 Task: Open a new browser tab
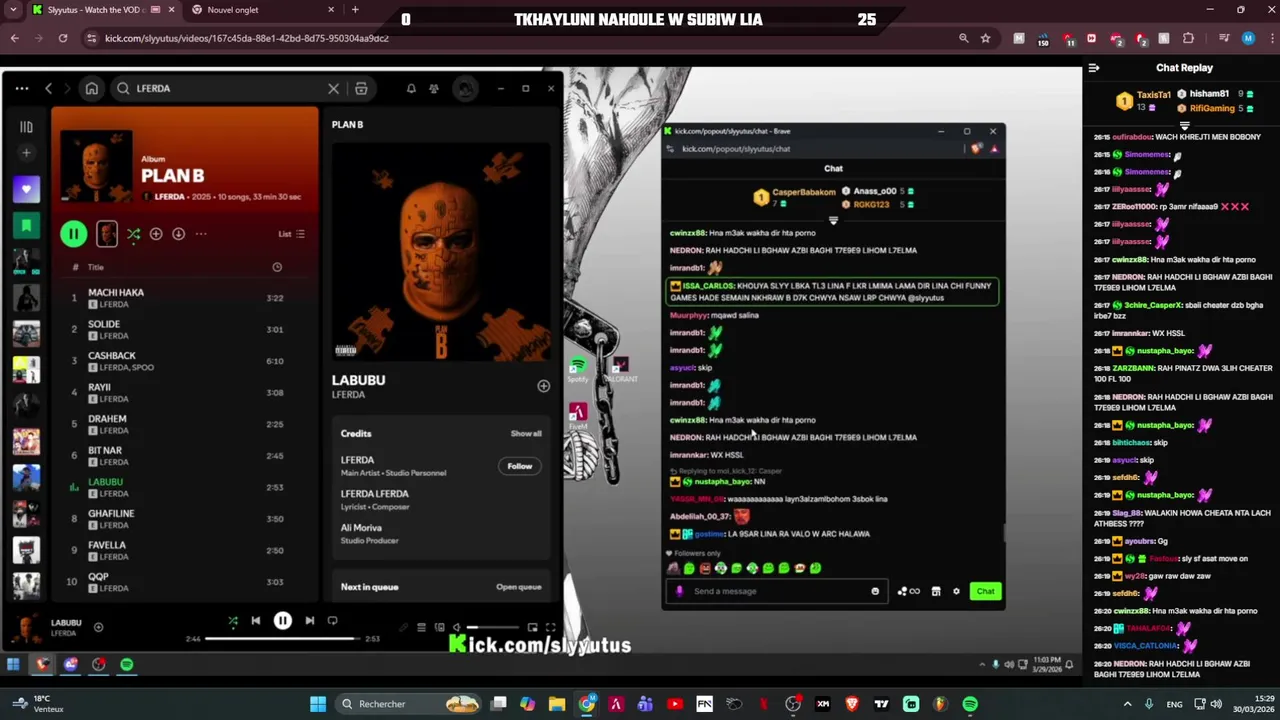point(355,10)
